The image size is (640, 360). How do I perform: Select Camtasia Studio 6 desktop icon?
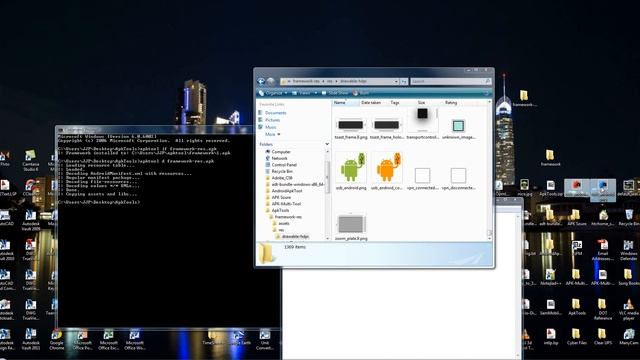pos(31,160)
